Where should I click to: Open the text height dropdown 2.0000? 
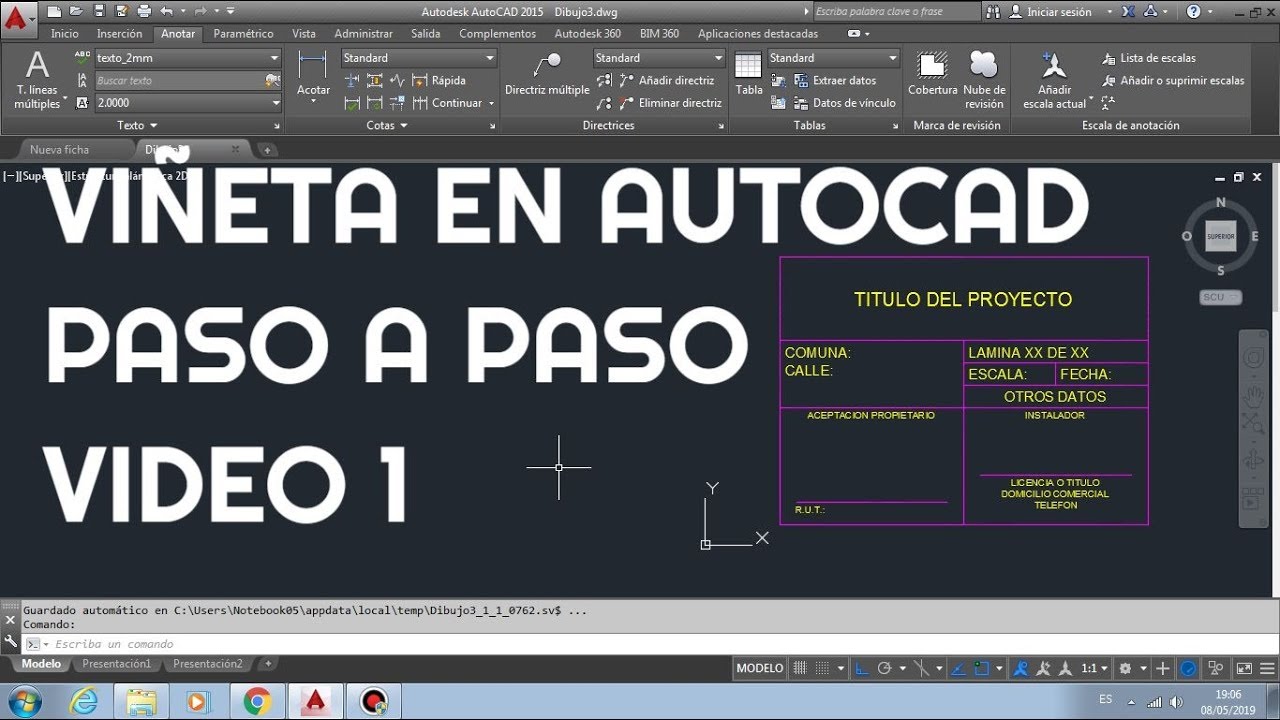(188, 103)
